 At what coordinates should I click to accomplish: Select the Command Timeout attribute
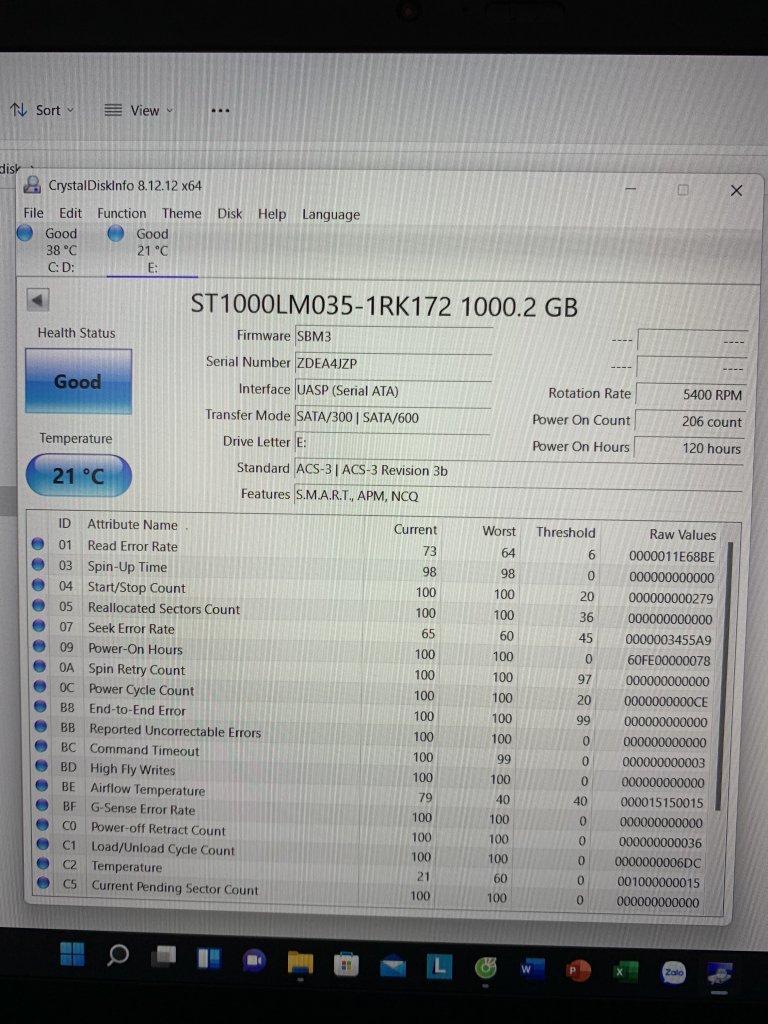144,750
